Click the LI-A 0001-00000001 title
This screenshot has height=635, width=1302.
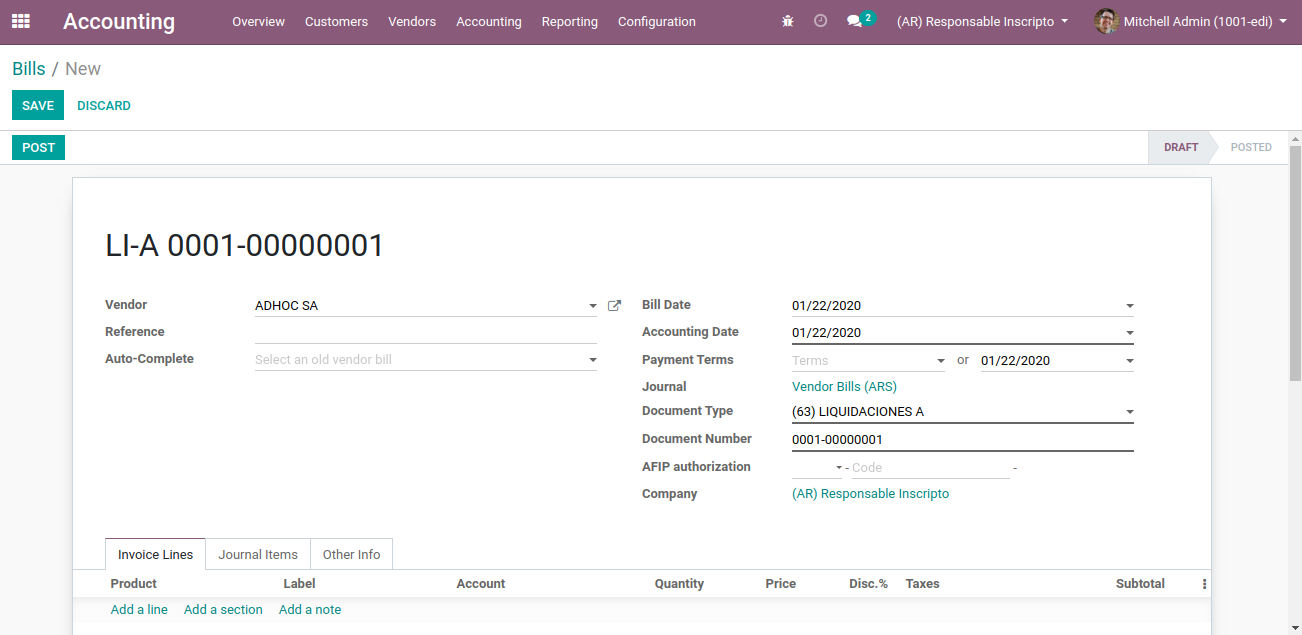click(x=245, y=245)
